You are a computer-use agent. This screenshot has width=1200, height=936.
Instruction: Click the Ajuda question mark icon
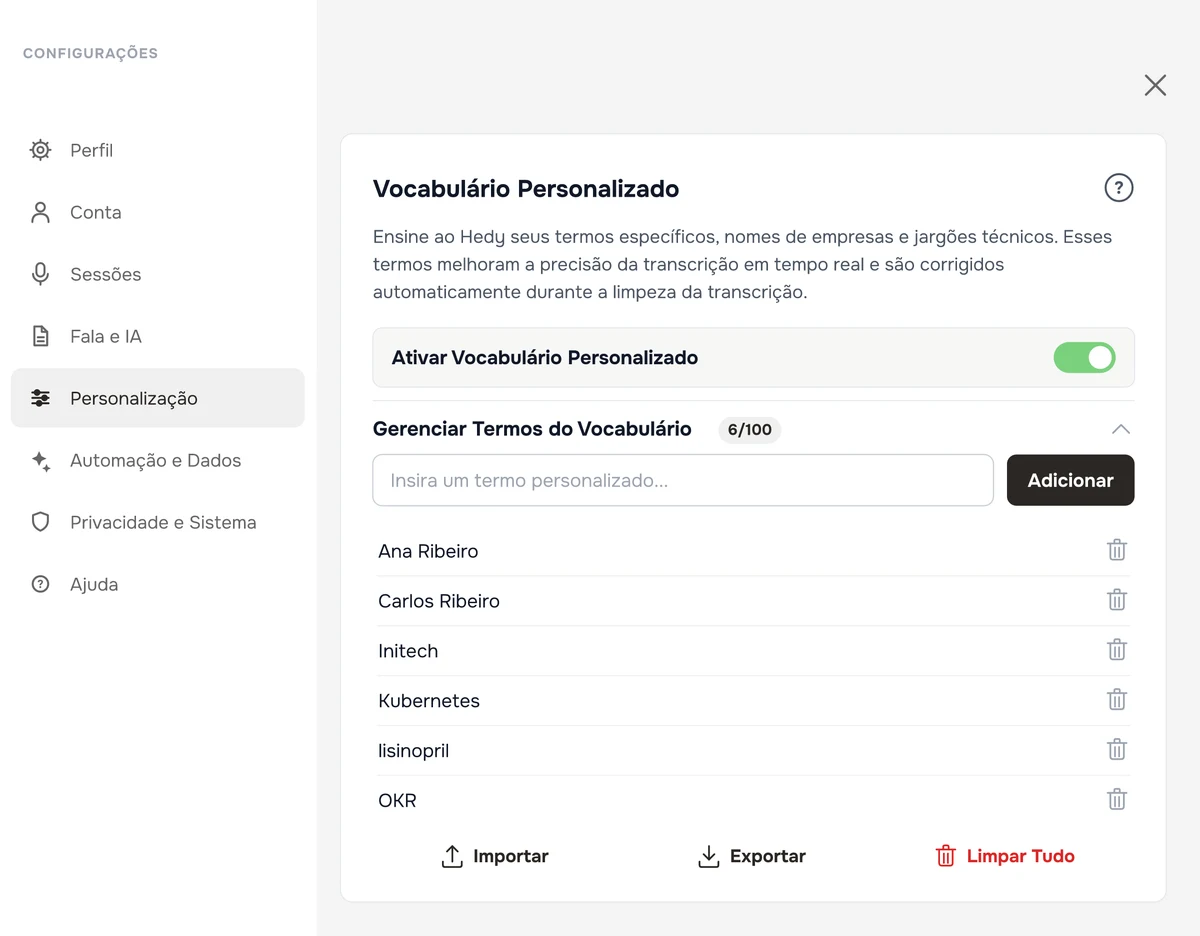[40, 584]
